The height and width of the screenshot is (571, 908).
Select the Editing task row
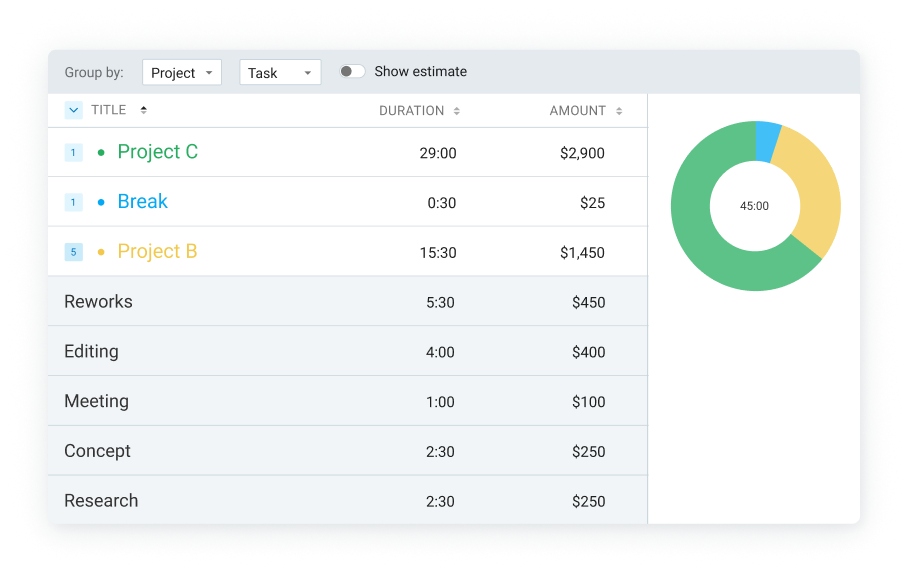point(347,351)
